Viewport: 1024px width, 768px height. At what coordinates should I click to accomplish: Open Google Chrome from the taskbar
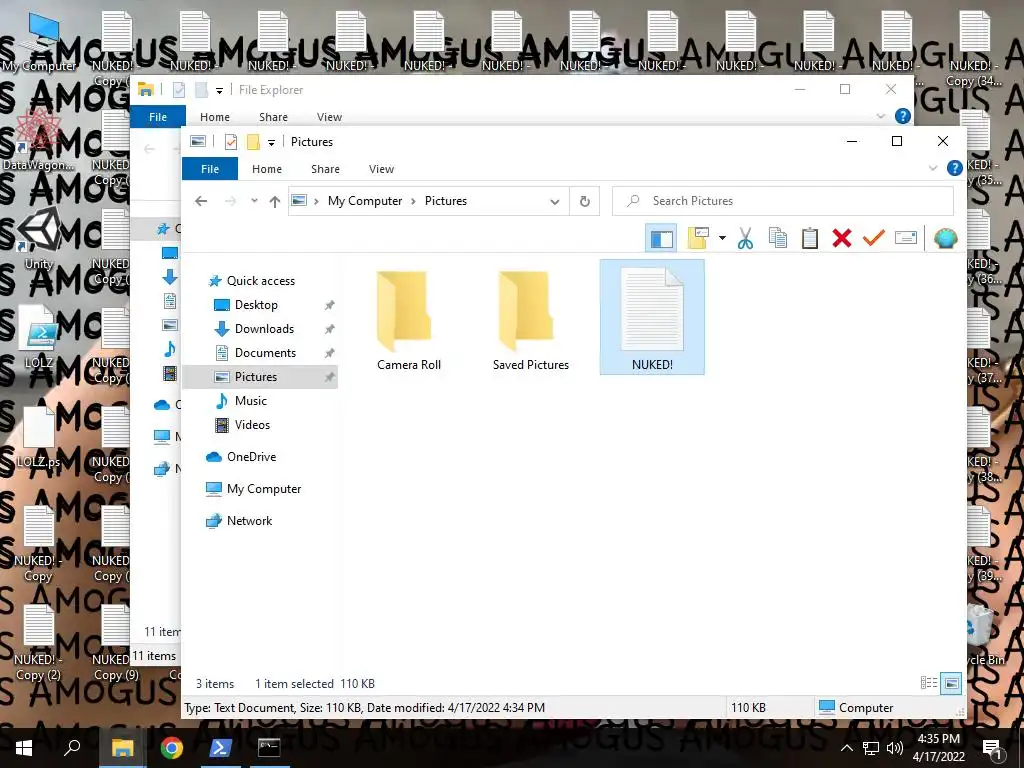click(x=172, y=748)
